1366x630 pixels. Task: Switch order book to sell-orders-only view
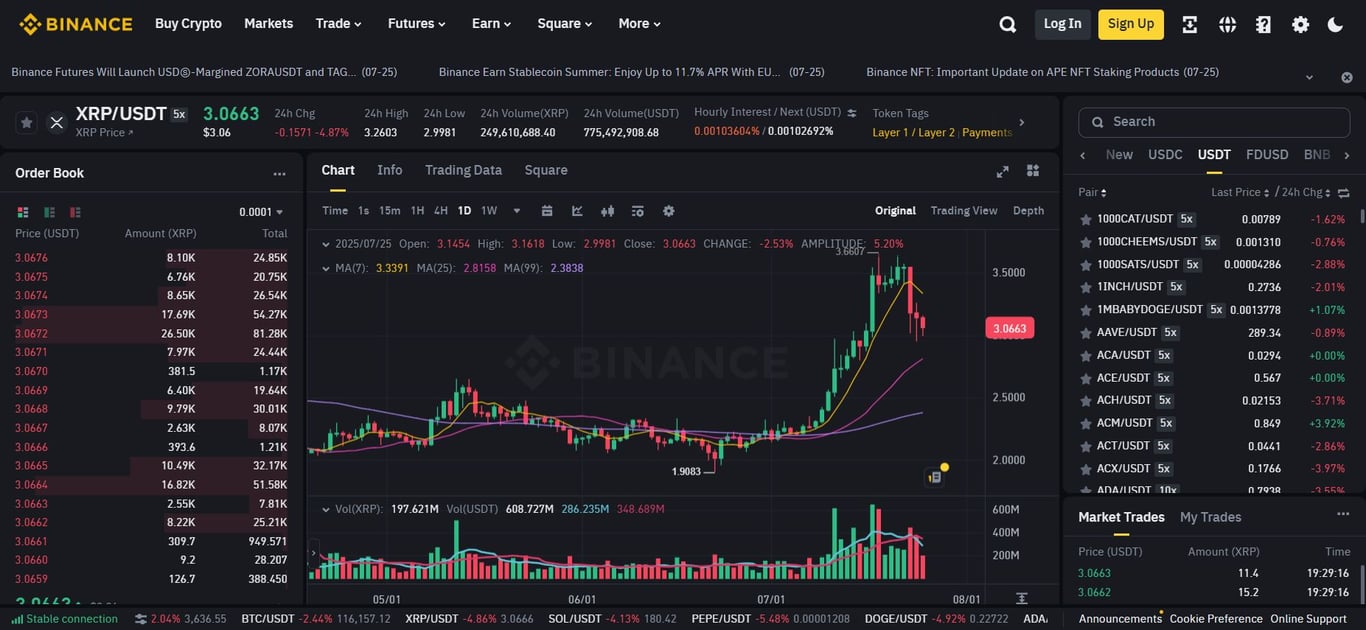coord(75,212)
